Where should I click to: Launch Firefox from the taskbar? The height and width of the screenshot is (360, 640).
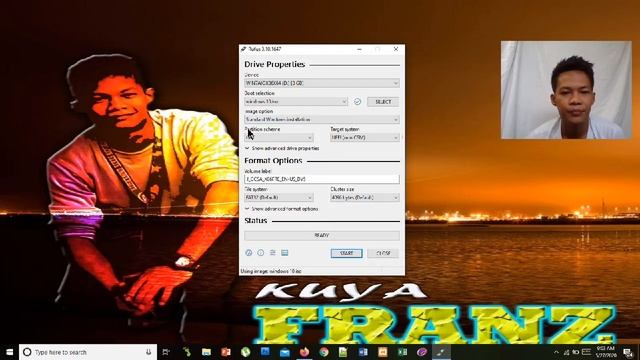pyautogui.click(x=304, y=352)
